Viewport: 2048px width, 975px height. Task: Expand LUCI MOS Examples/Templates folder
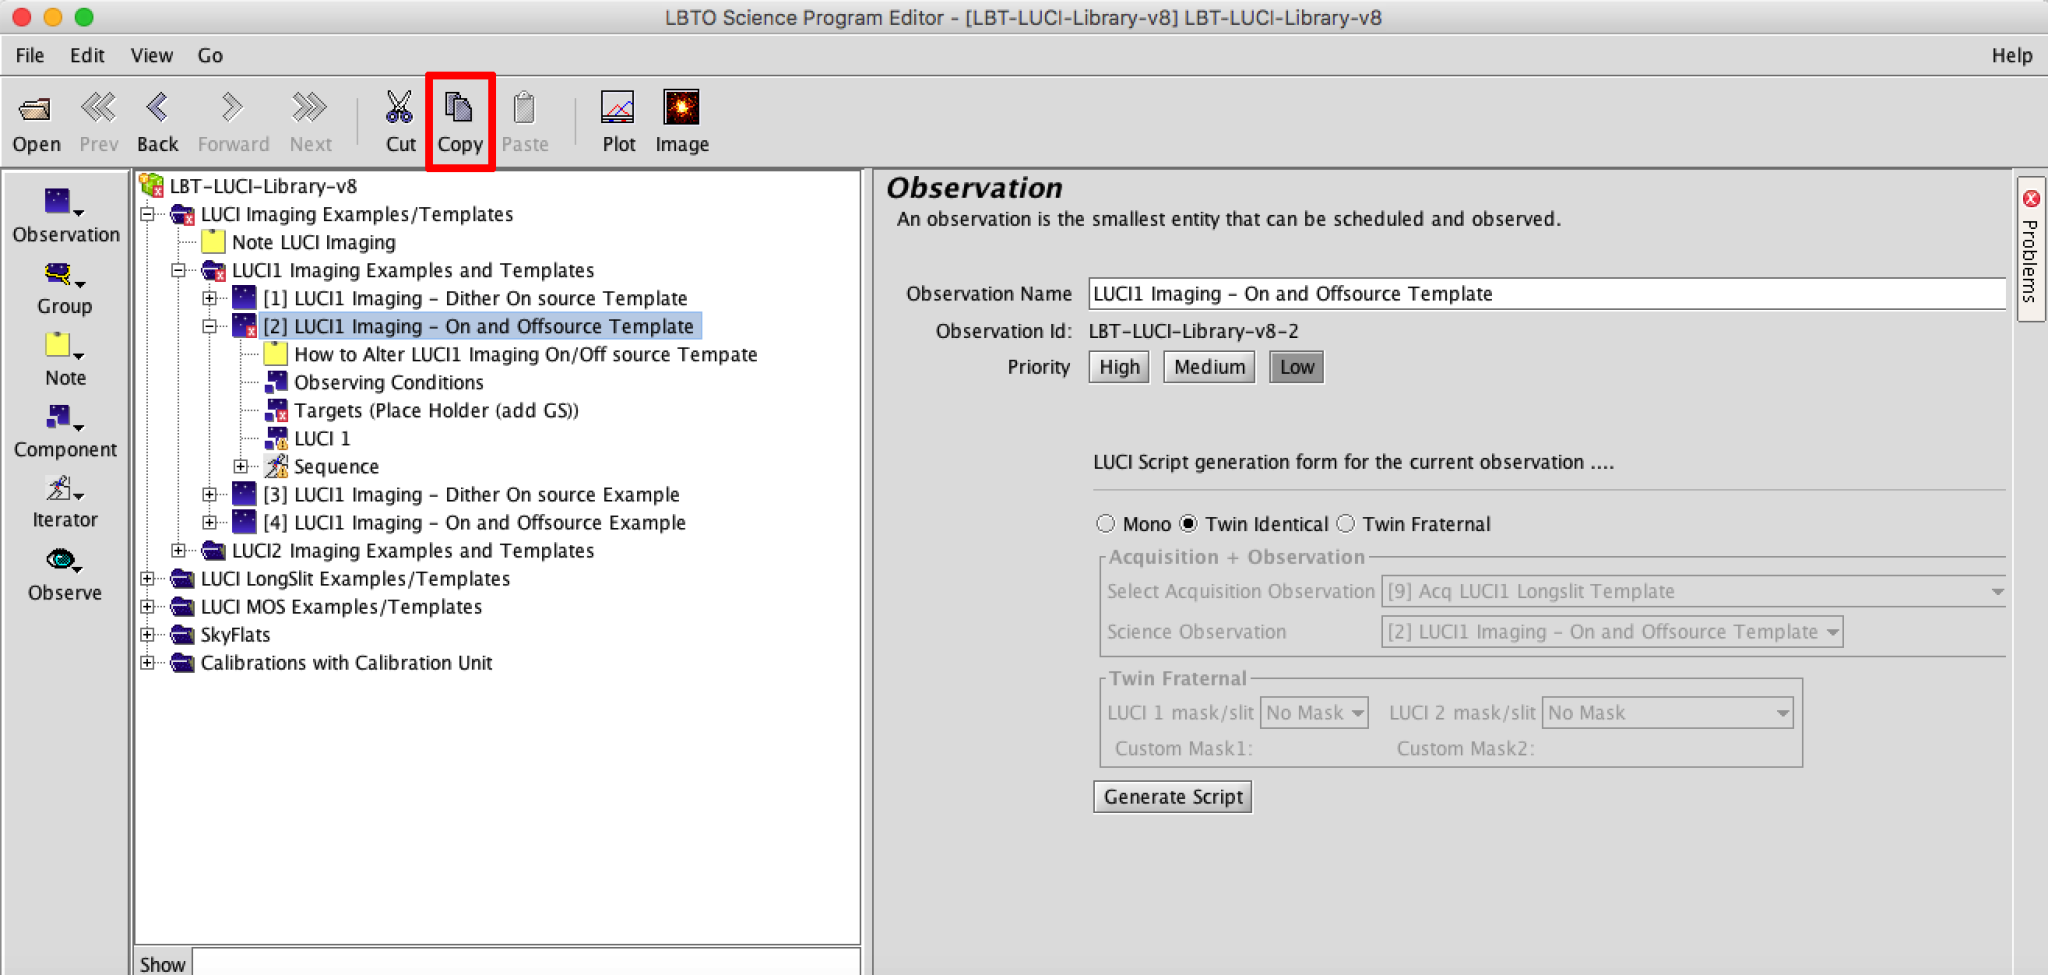(x=148, y=606)
